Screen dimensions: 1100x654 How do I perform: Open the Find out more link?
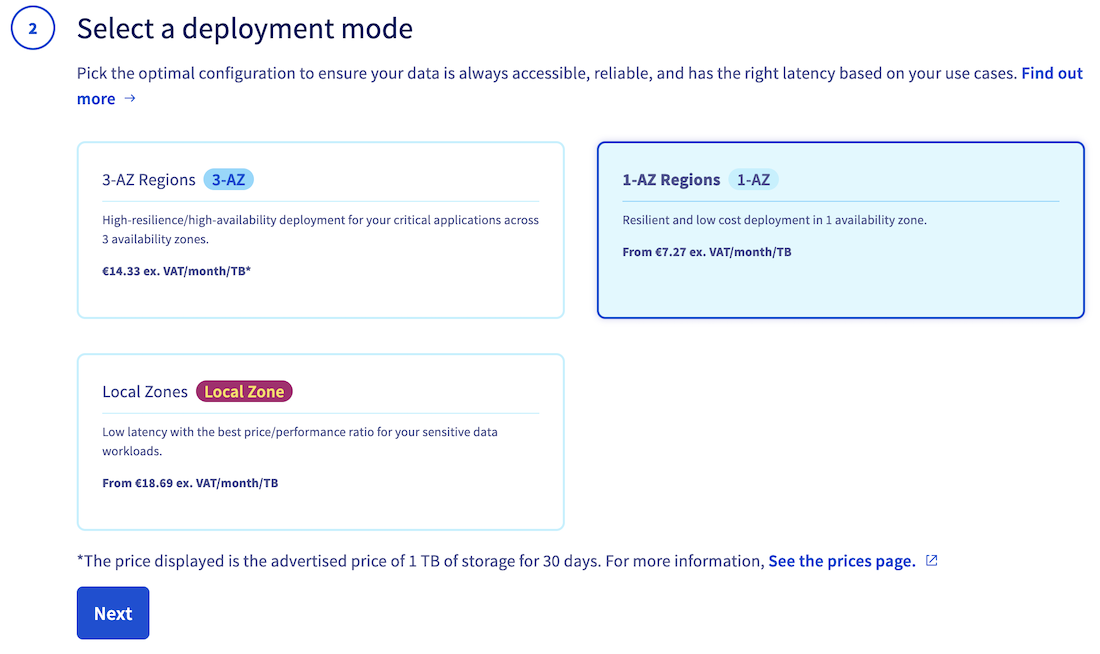(x=1051, y=74)
